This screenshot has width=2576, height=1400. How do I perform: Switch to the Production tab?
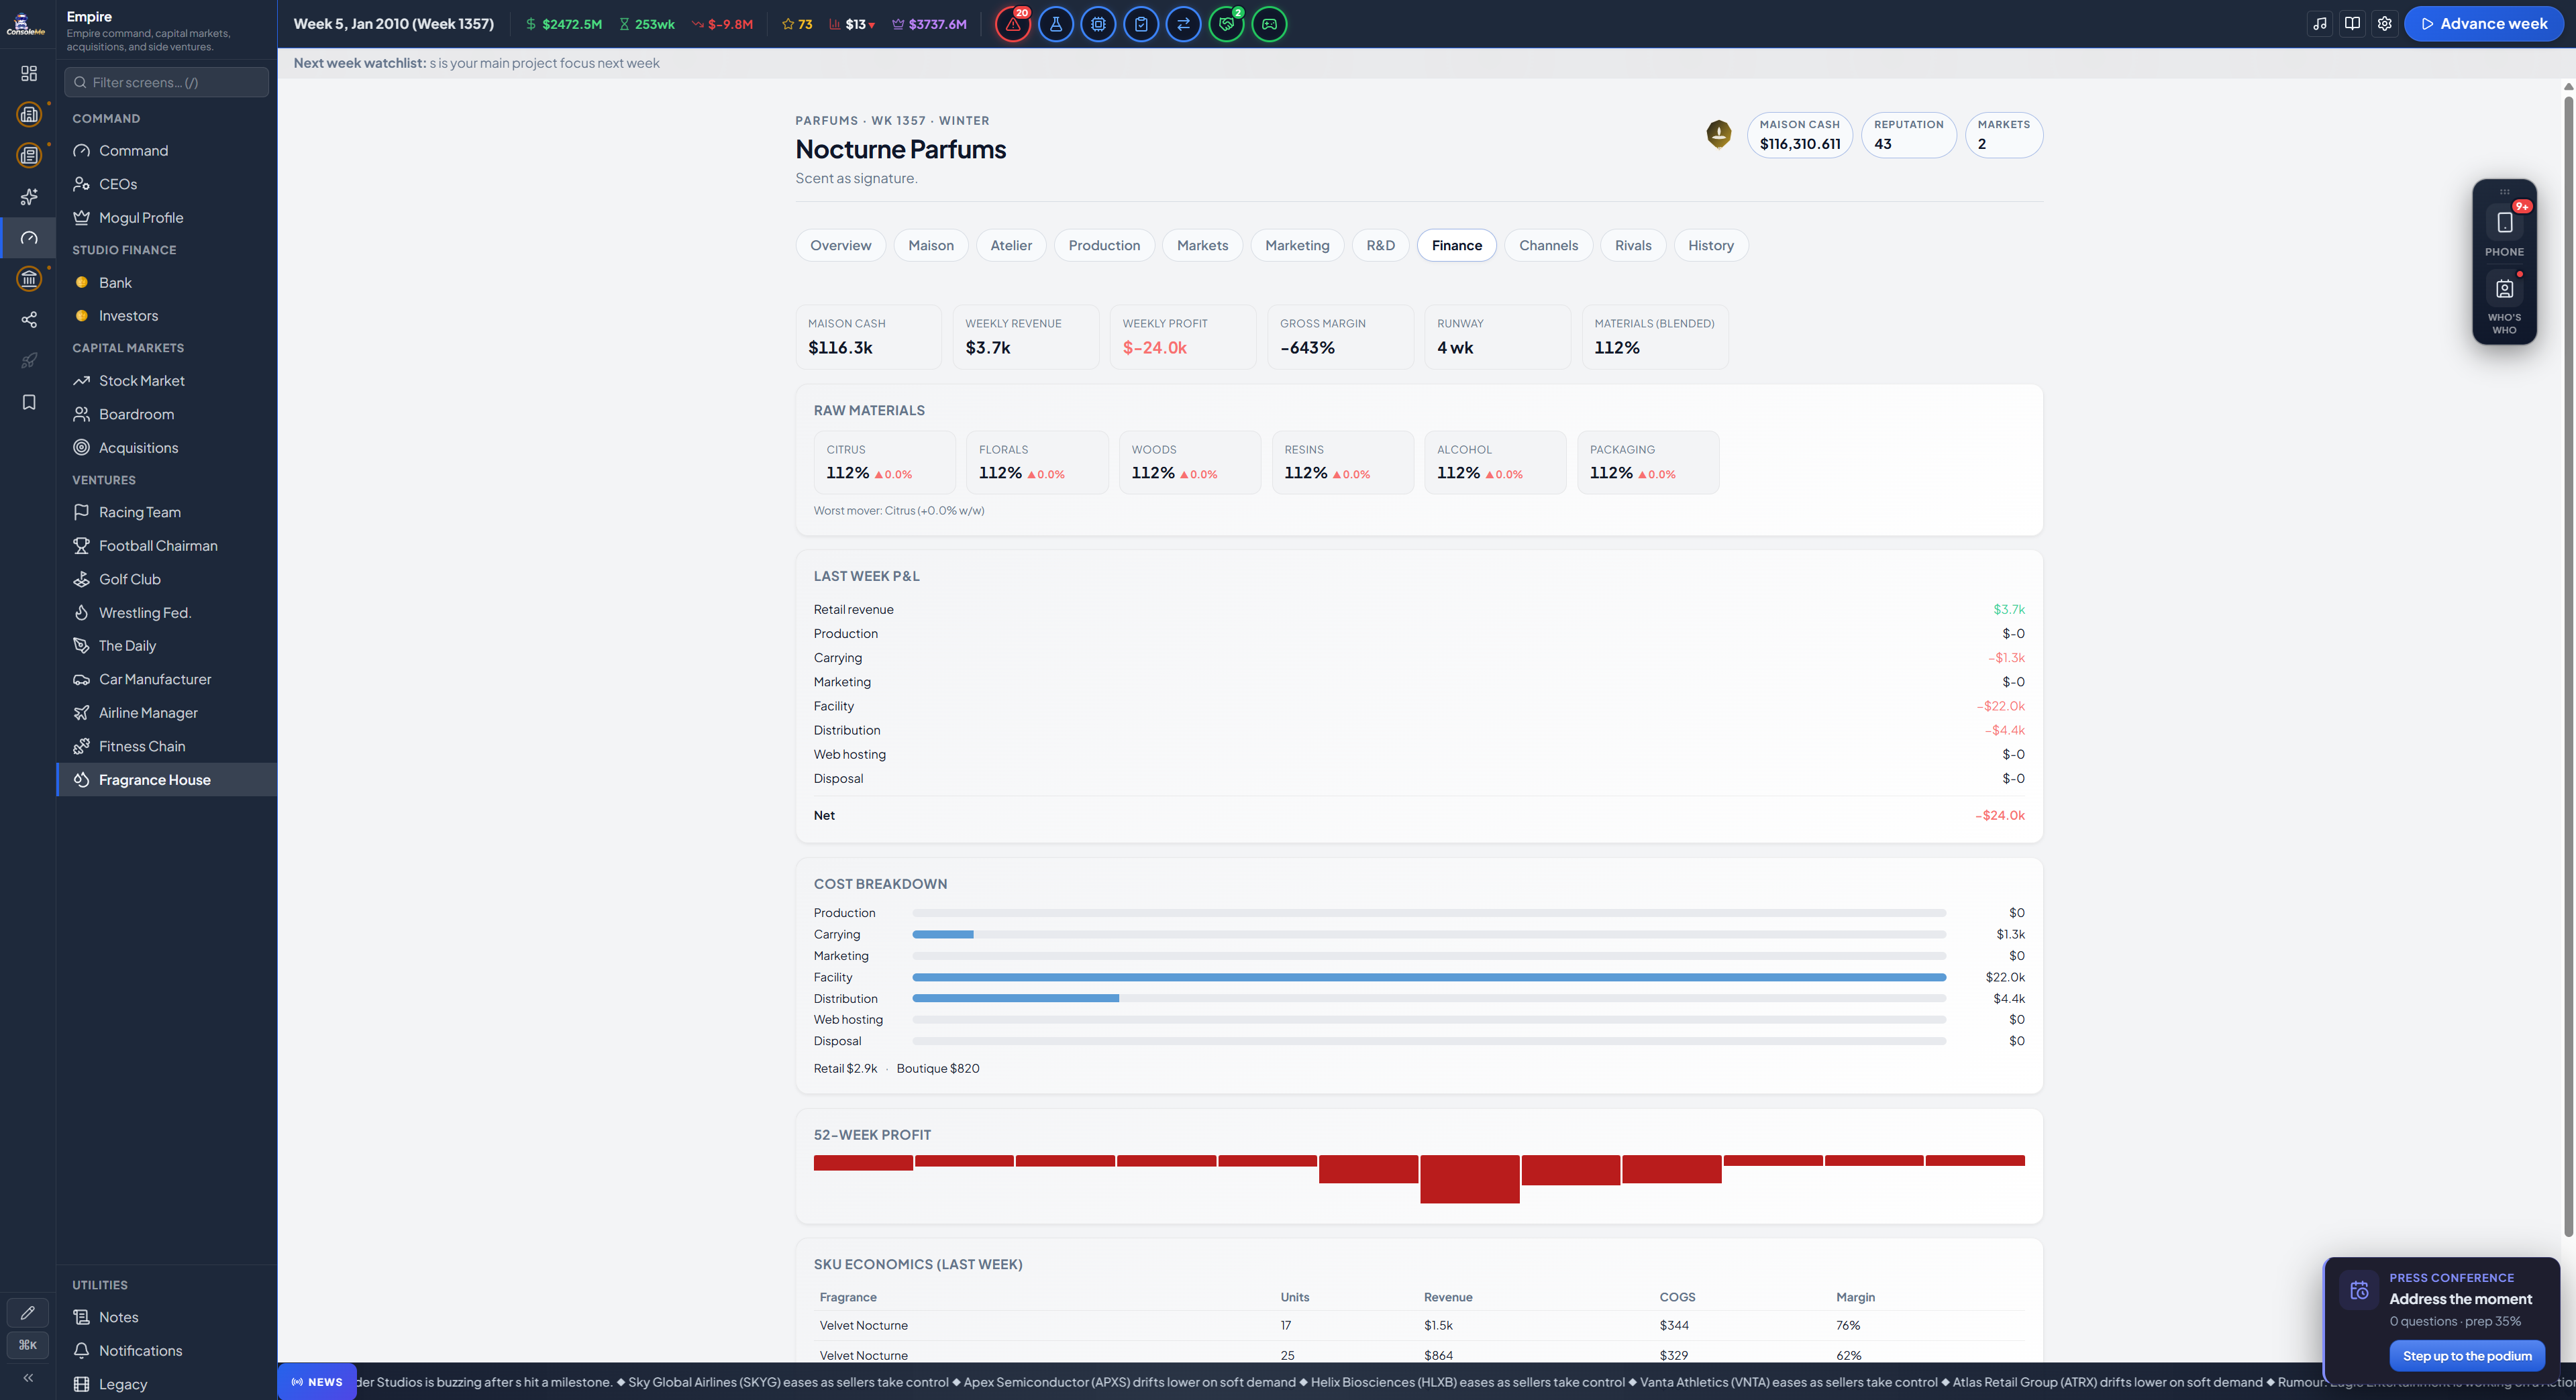click(x=1104, y=245)
